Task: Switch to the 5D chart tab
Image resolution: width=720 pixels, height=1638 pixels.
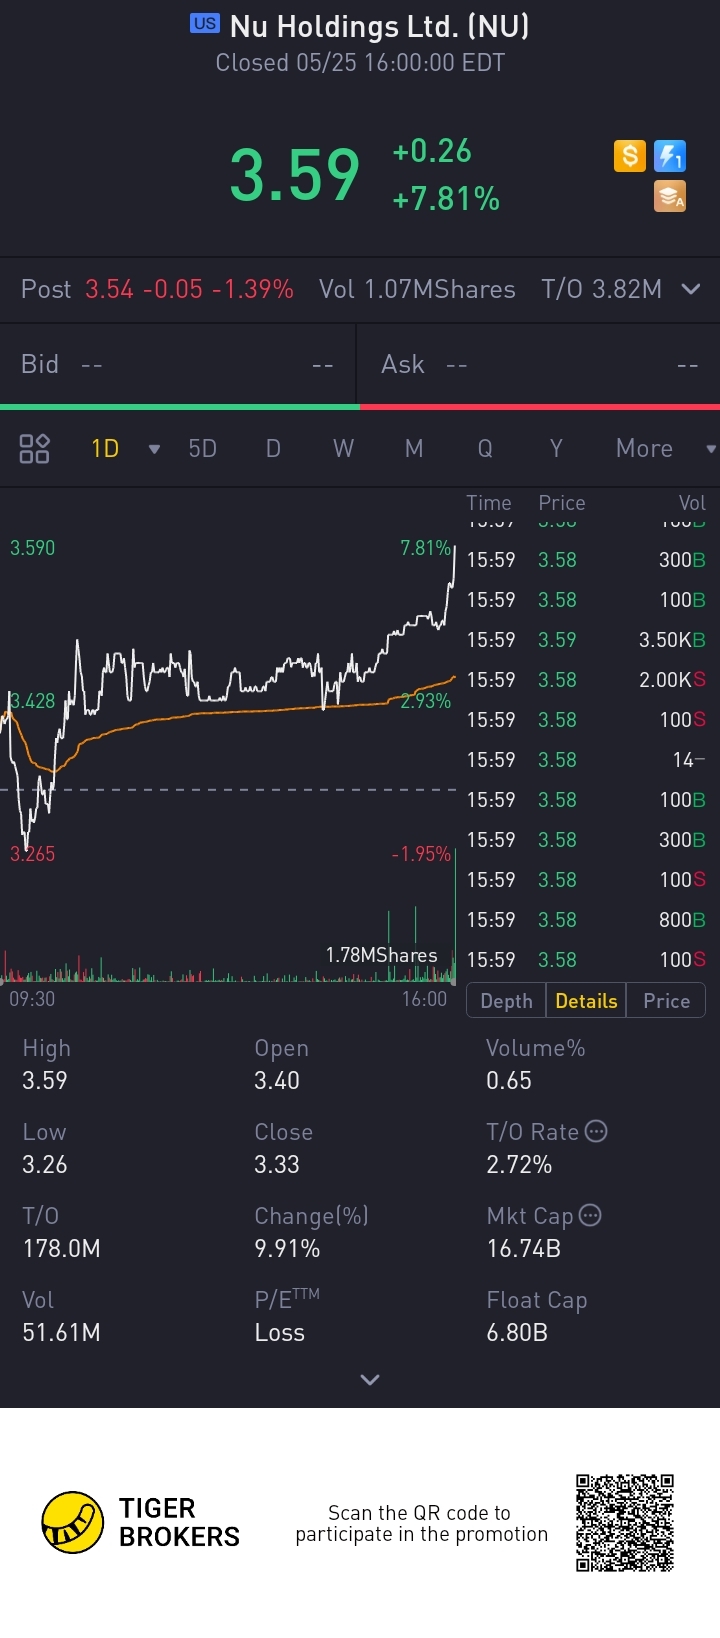Action: pos(203,448)
